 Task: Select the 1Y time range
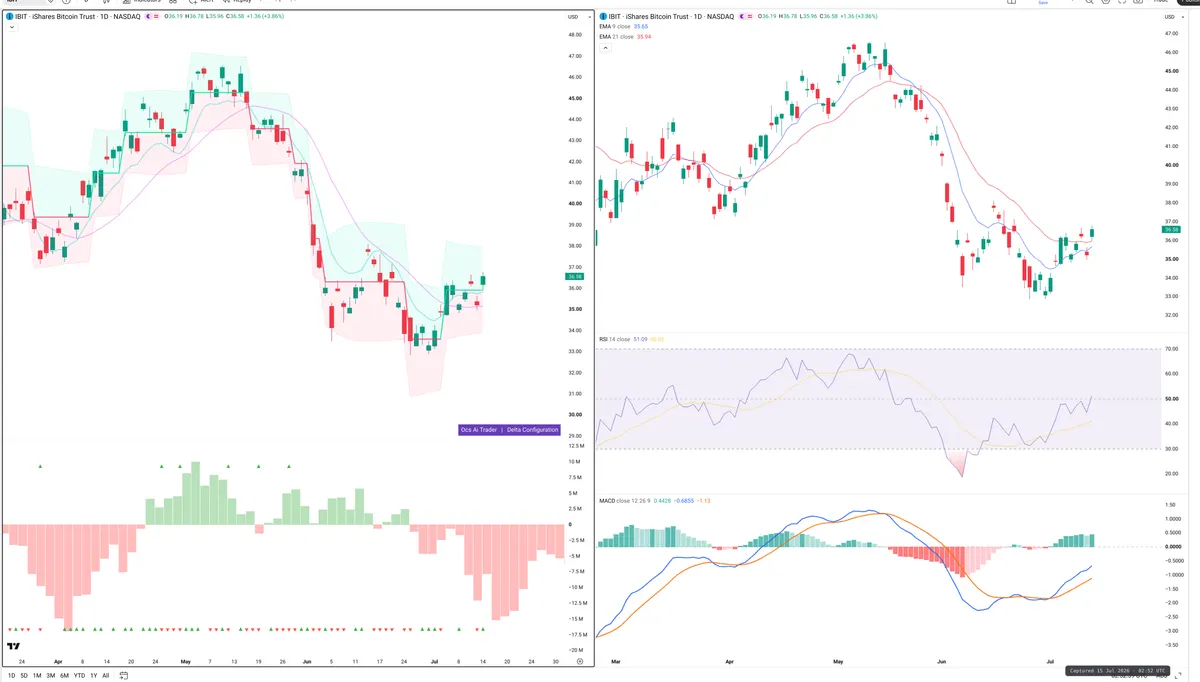point(94,676)
